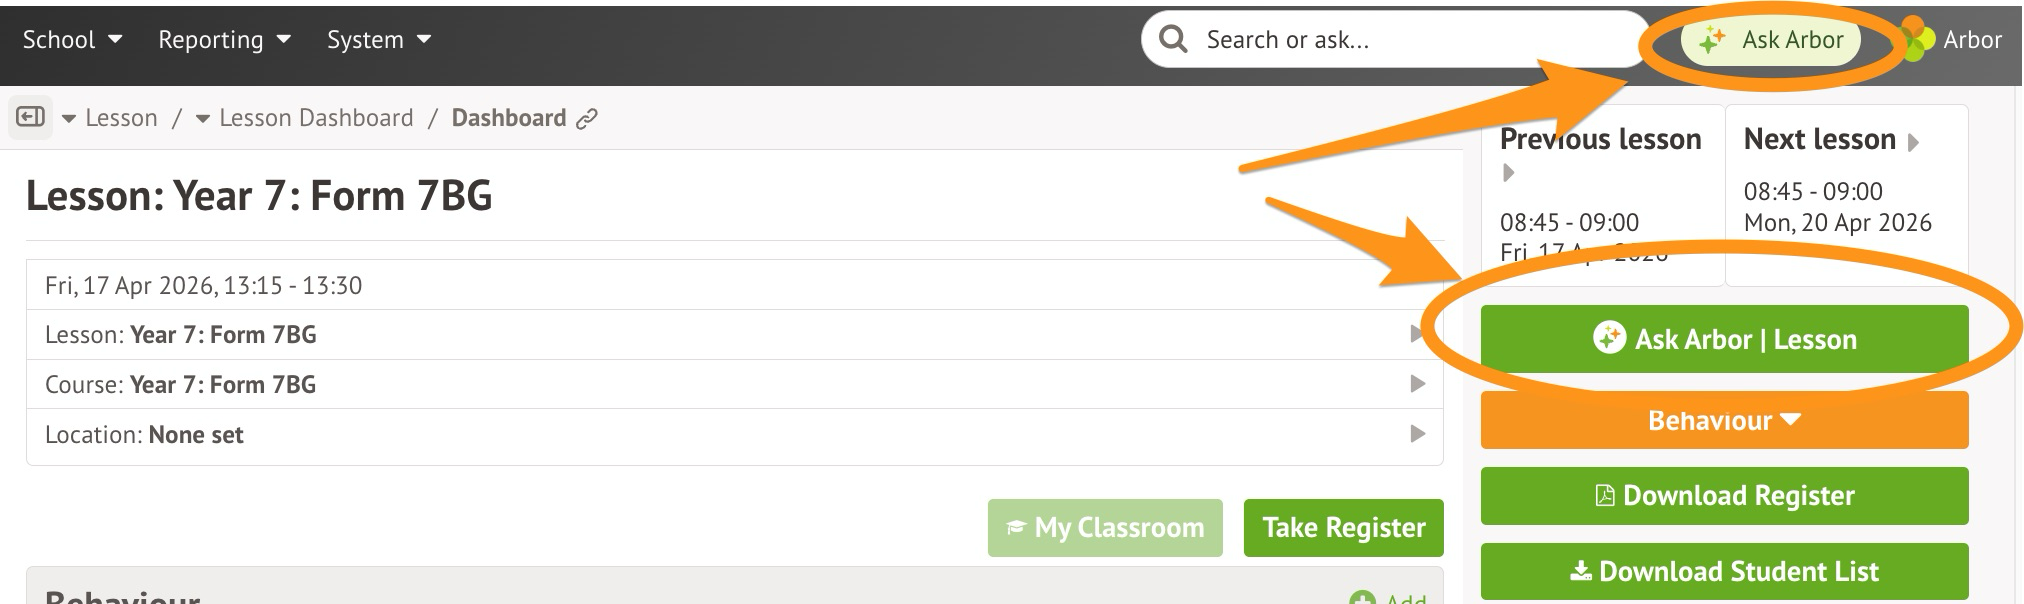
Task: Open Ask Arbor | Lesson assistant
Action: tap(1724, 339)
